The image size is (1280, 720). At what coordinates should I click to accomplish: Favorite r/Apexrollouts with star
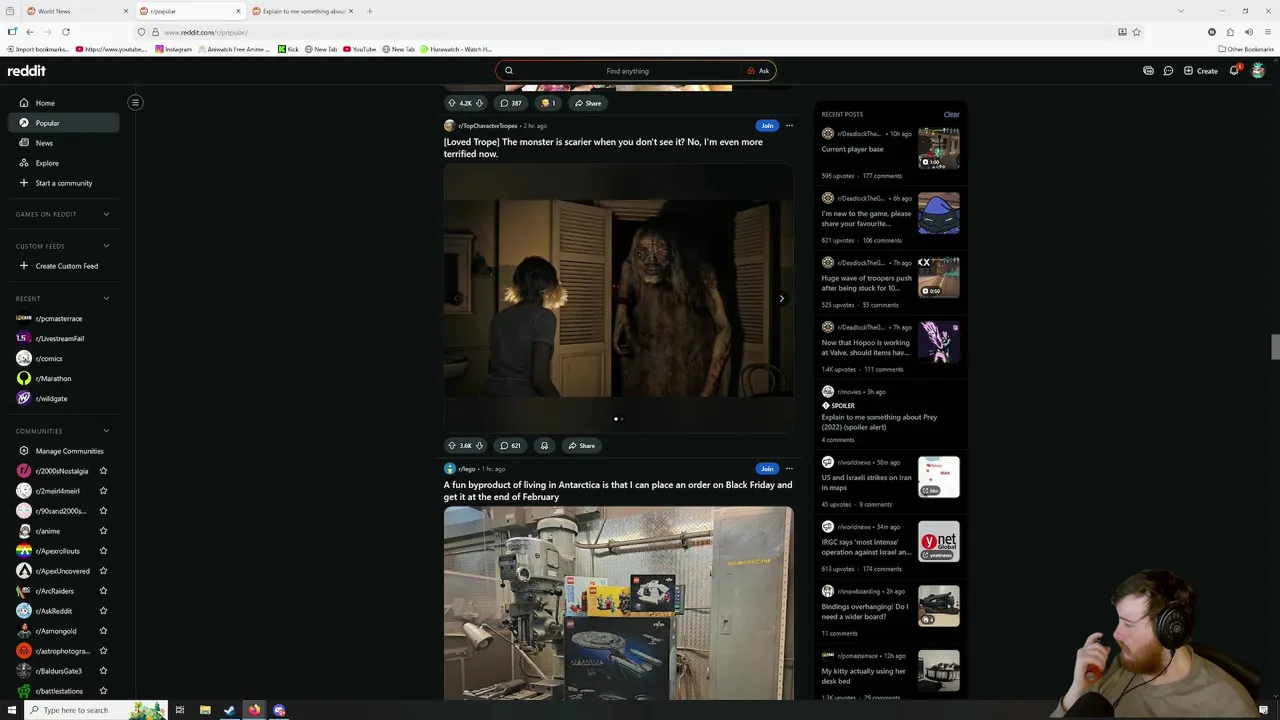(103, 551)
